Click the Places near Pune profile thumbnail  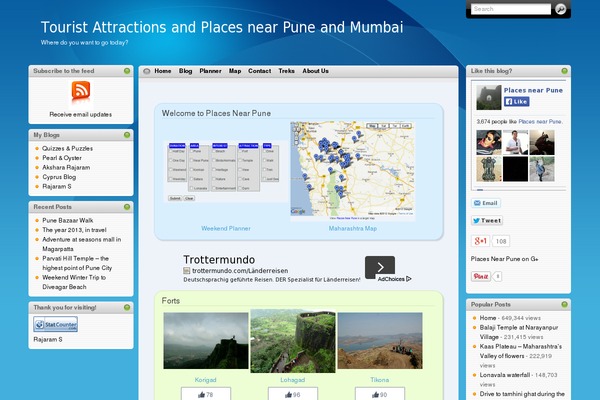(489, 98)
